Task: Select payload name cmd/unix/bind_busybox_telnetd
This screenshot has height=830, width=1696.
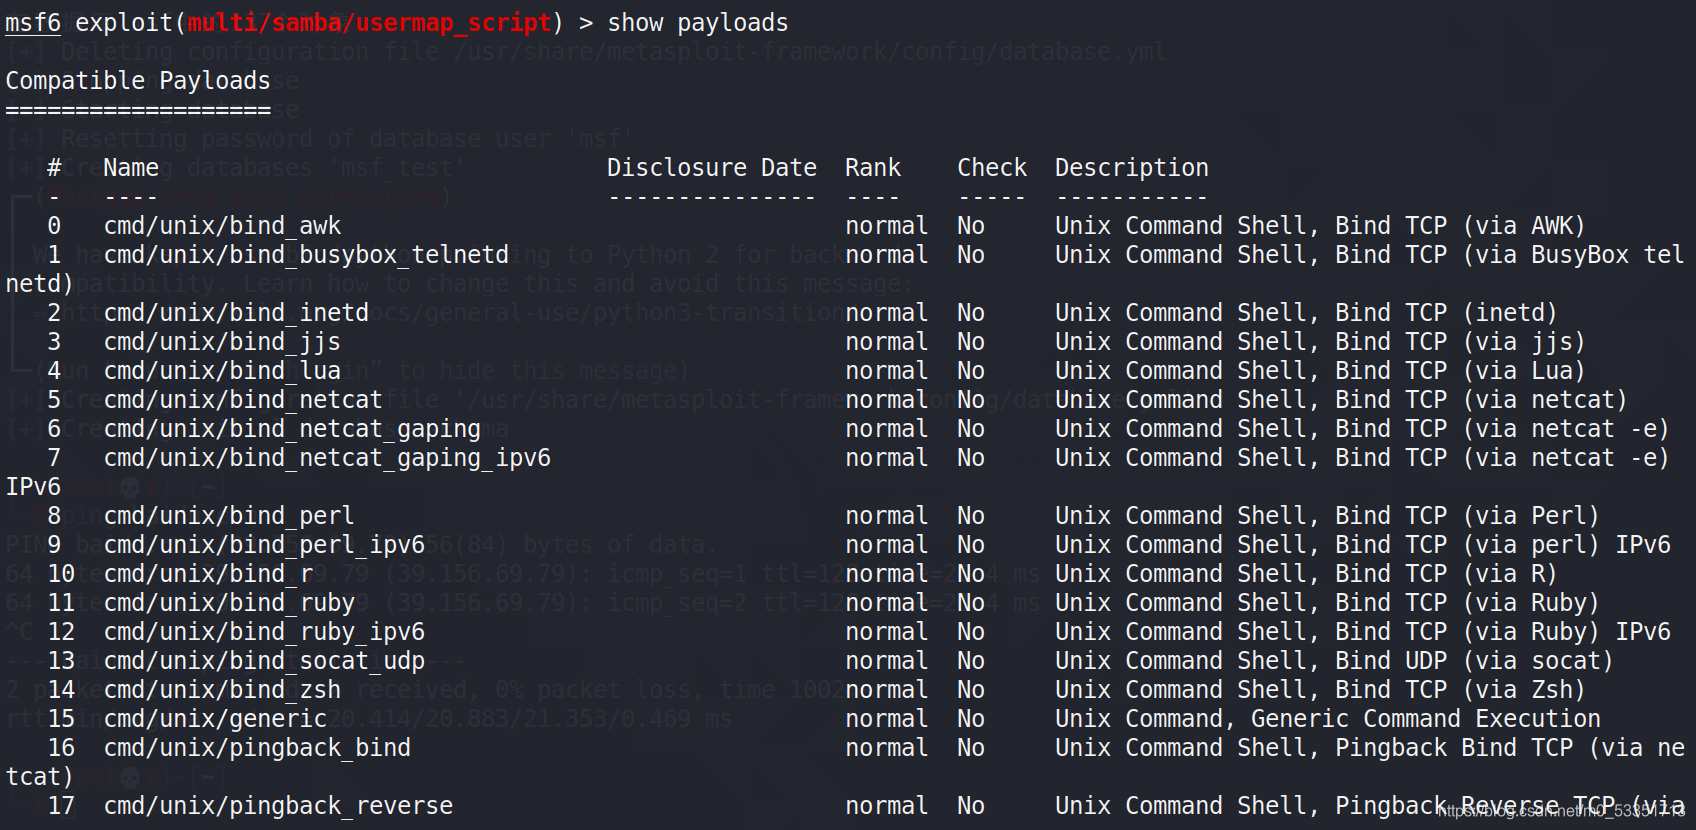Action: click(x=306, y=255)
